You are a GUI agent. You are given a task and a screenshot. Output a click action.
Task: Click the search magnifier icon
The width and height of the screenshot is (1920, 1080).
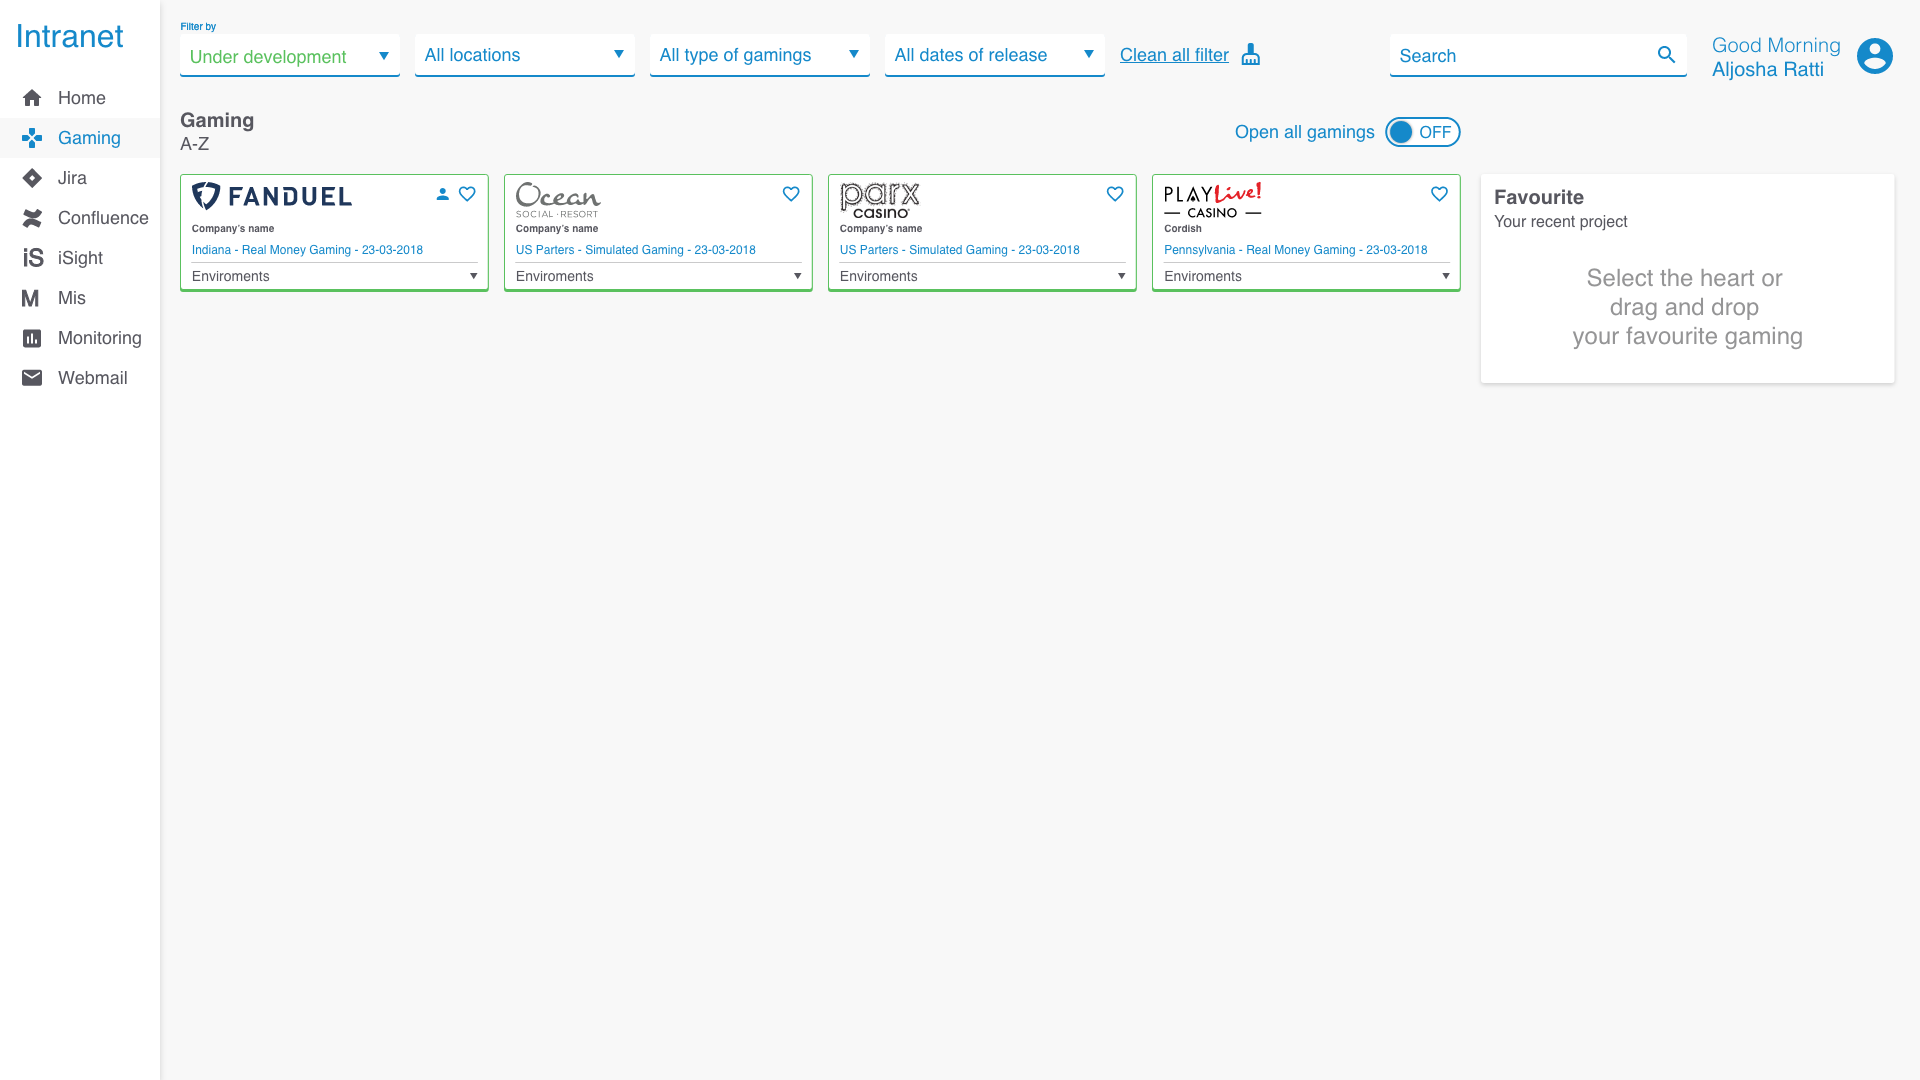point(1666,55)
